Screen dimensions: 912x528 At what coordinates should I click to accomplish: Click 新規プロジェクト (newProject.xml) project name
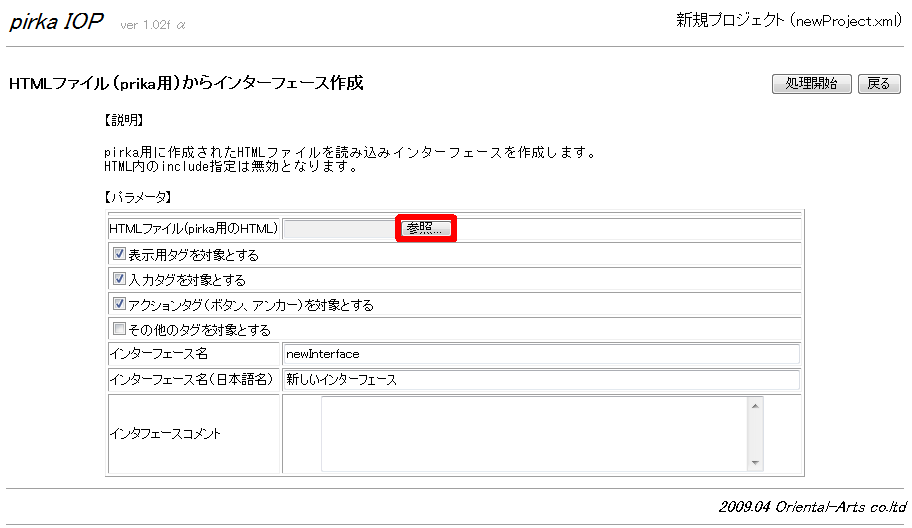coord(789,21)
